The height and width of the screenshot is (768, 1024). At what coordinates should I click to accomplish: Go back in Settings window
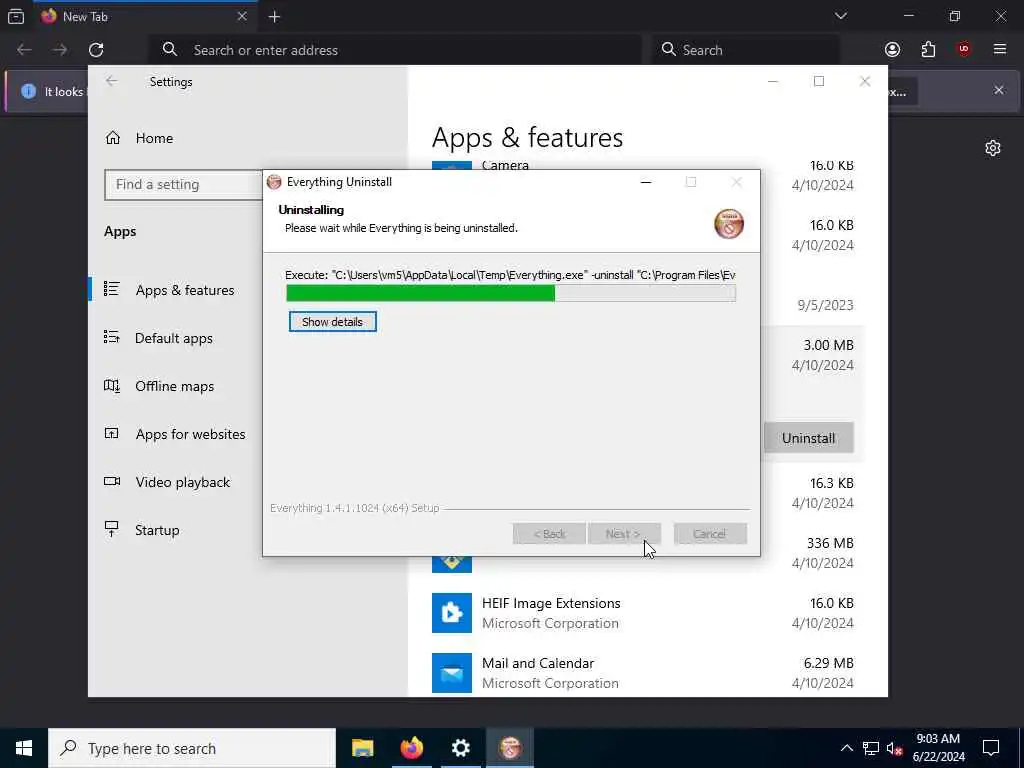tap(112, 81)
